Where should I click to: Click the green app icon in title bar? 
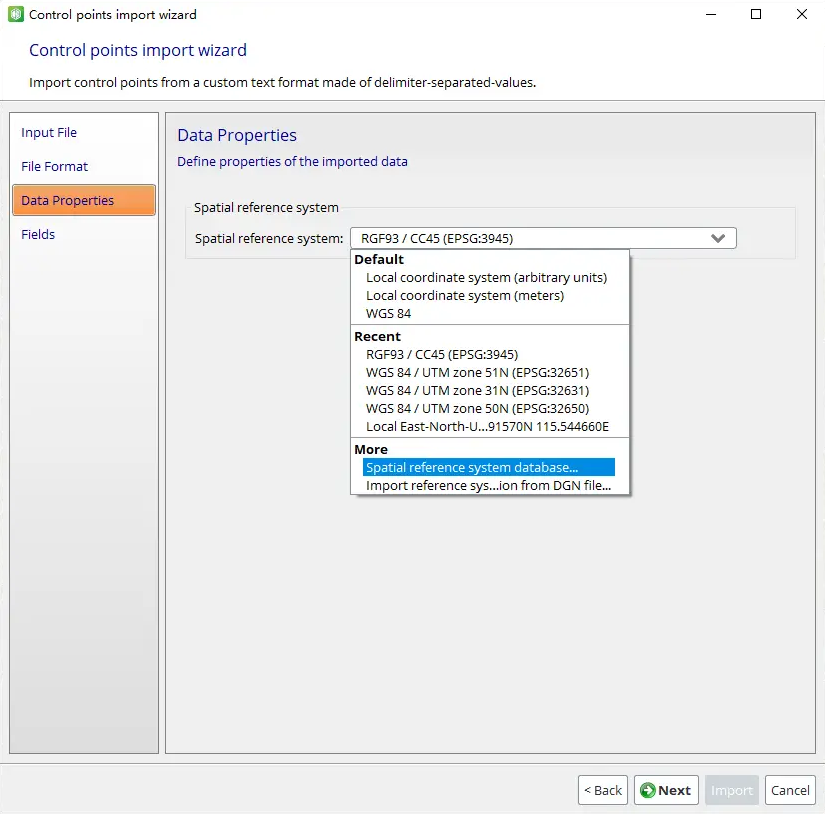16,14
